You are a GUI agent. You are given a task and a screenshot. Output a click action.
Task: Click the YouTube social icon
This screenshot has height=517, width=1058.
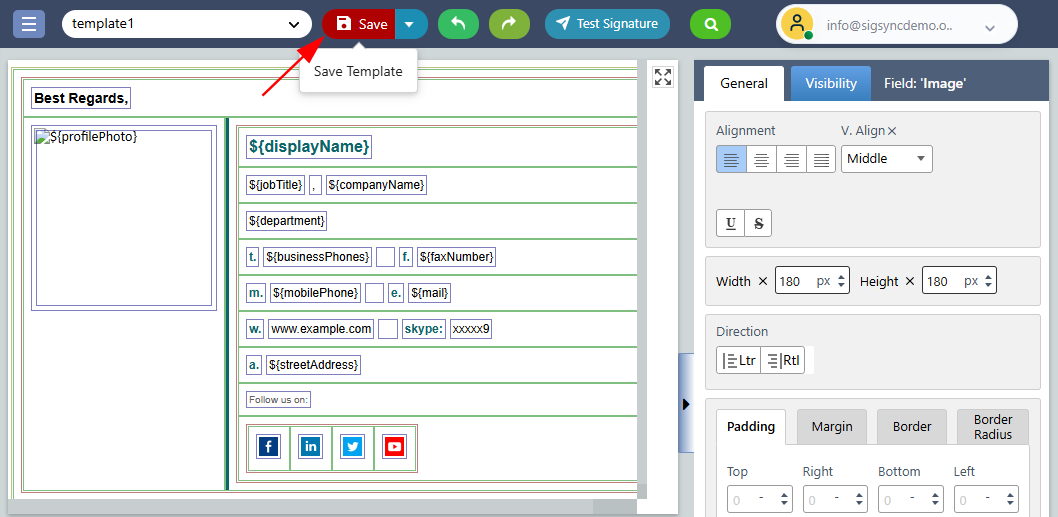[395, 447]
